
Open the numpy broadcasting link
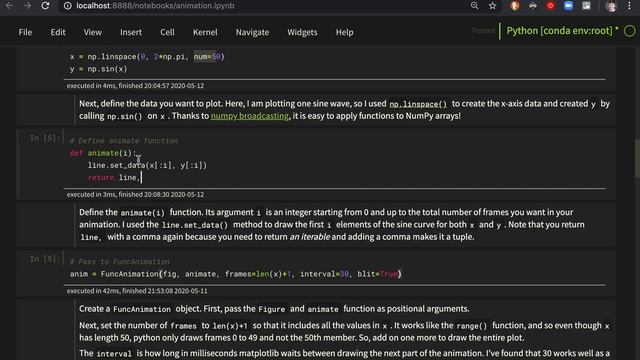click(x=250, y=116)
